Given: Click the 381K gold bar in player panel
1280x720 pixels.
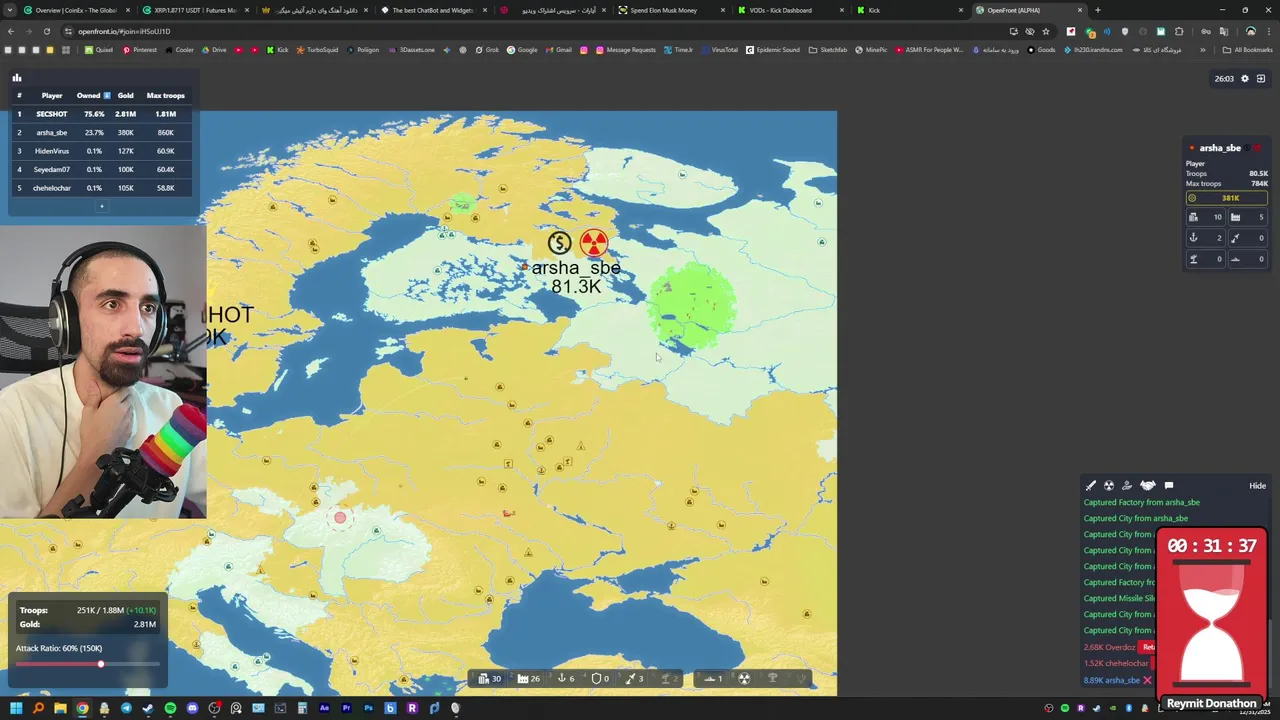Looking at the screenshot, I should (x=1227, y=198).
